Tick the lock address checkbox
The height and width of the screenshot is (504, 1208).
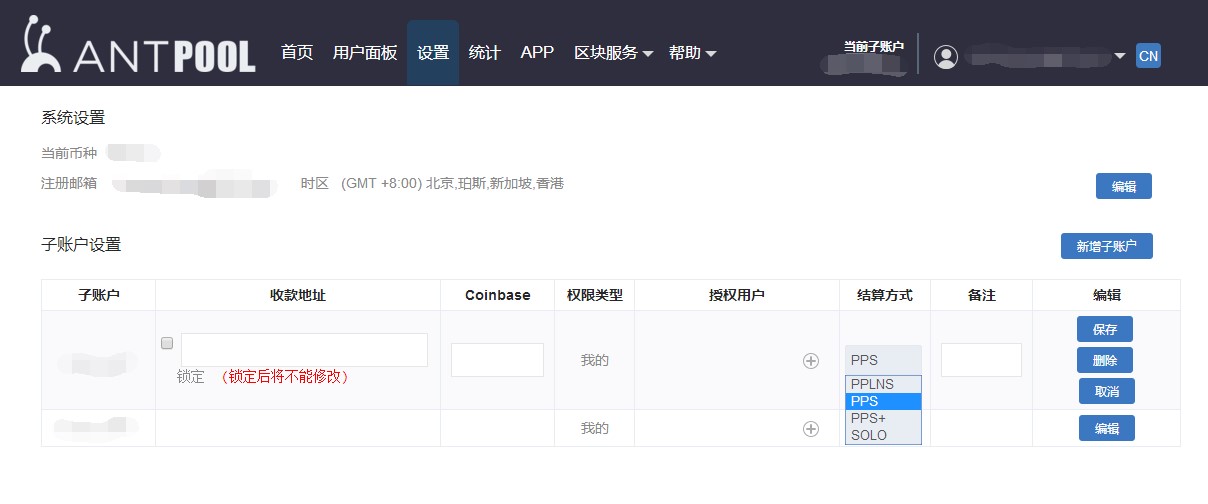[x=167, y=343]
